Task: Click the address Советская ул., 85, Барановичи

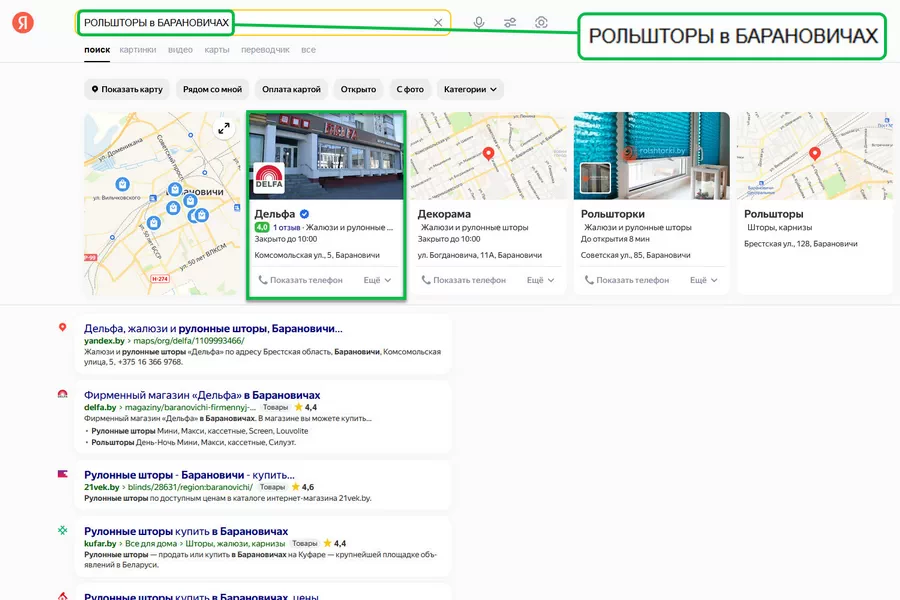Action: 635,255
